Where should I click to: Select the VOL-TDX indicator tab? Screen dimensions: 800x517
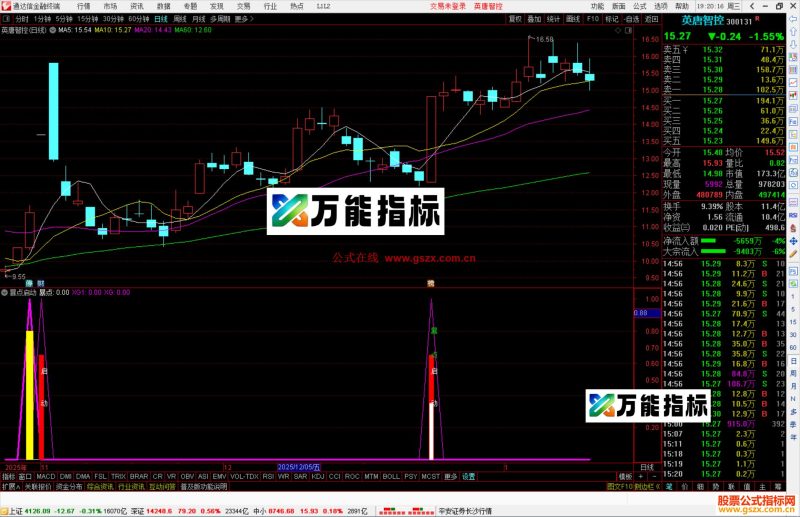coord(244,476)
